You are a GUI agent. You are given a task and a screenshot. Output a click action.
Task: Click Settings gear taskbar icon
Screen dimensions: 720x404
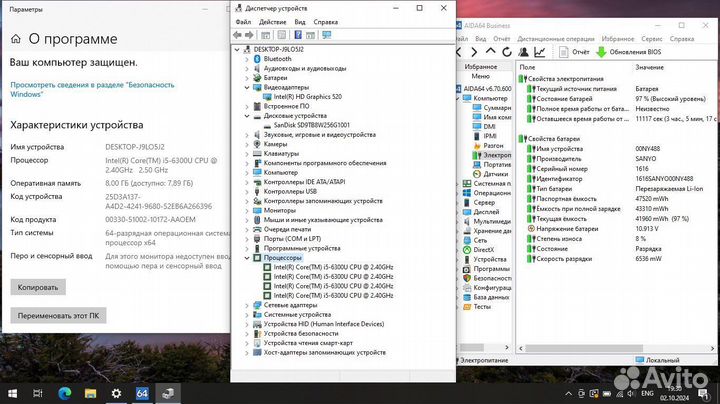116,393
